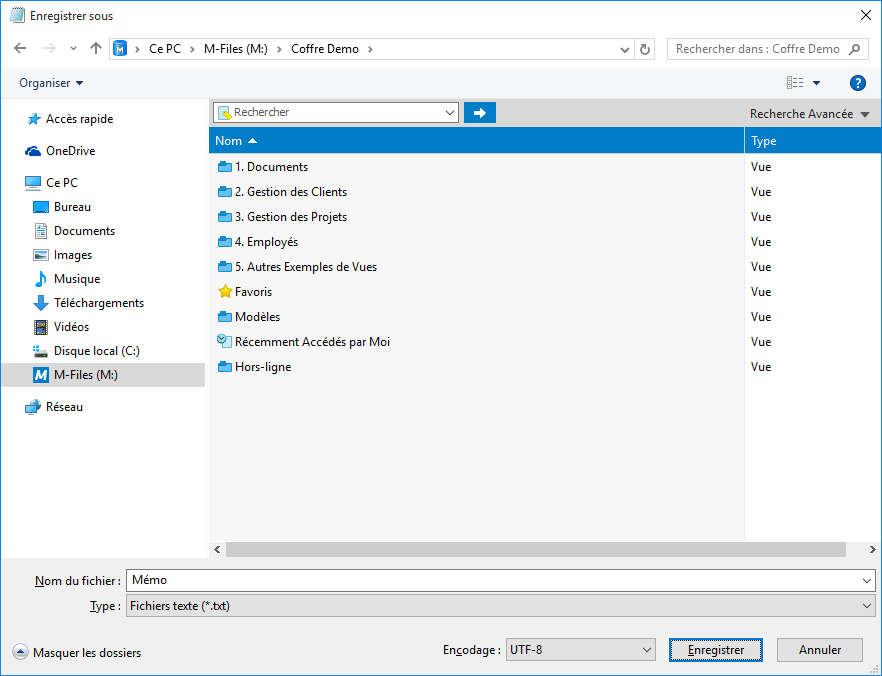Select M-Files (M:) drive in sidebar

pyautogui.click(x=85, y=375)
